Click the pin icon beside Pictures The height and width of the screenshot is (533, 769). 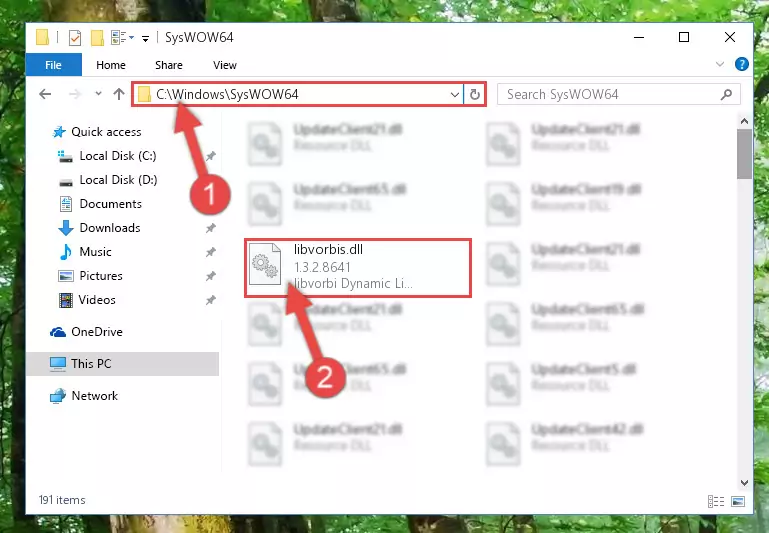(x=210, y=276)
